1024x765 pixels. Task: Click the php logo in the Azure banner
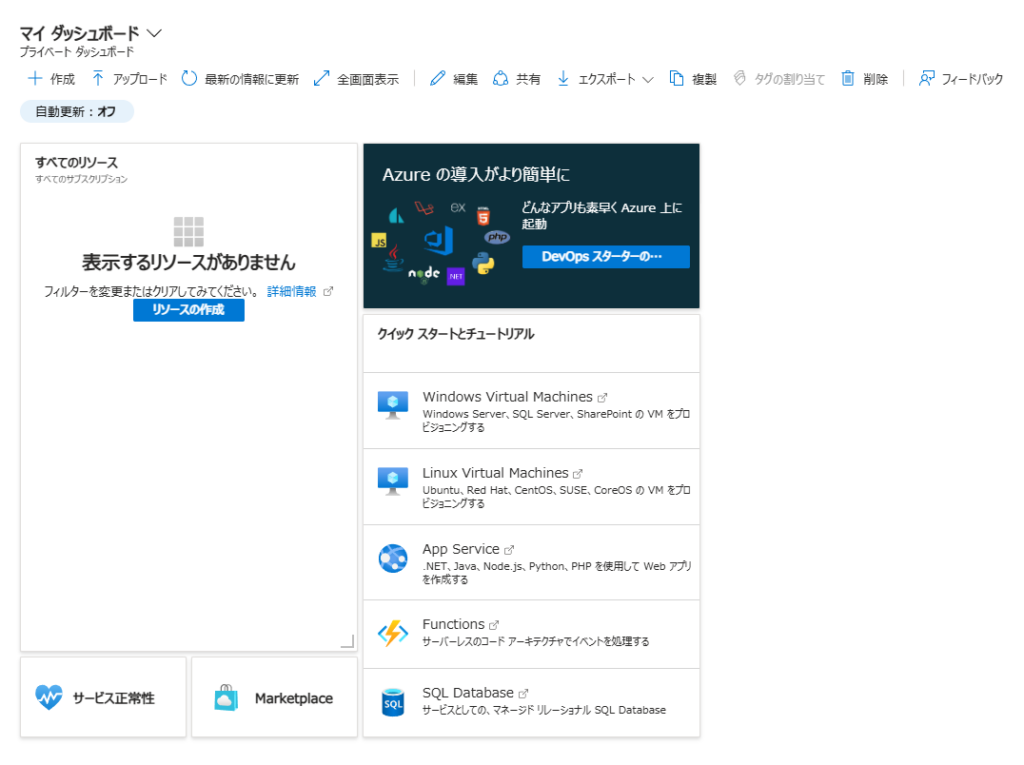497,236
